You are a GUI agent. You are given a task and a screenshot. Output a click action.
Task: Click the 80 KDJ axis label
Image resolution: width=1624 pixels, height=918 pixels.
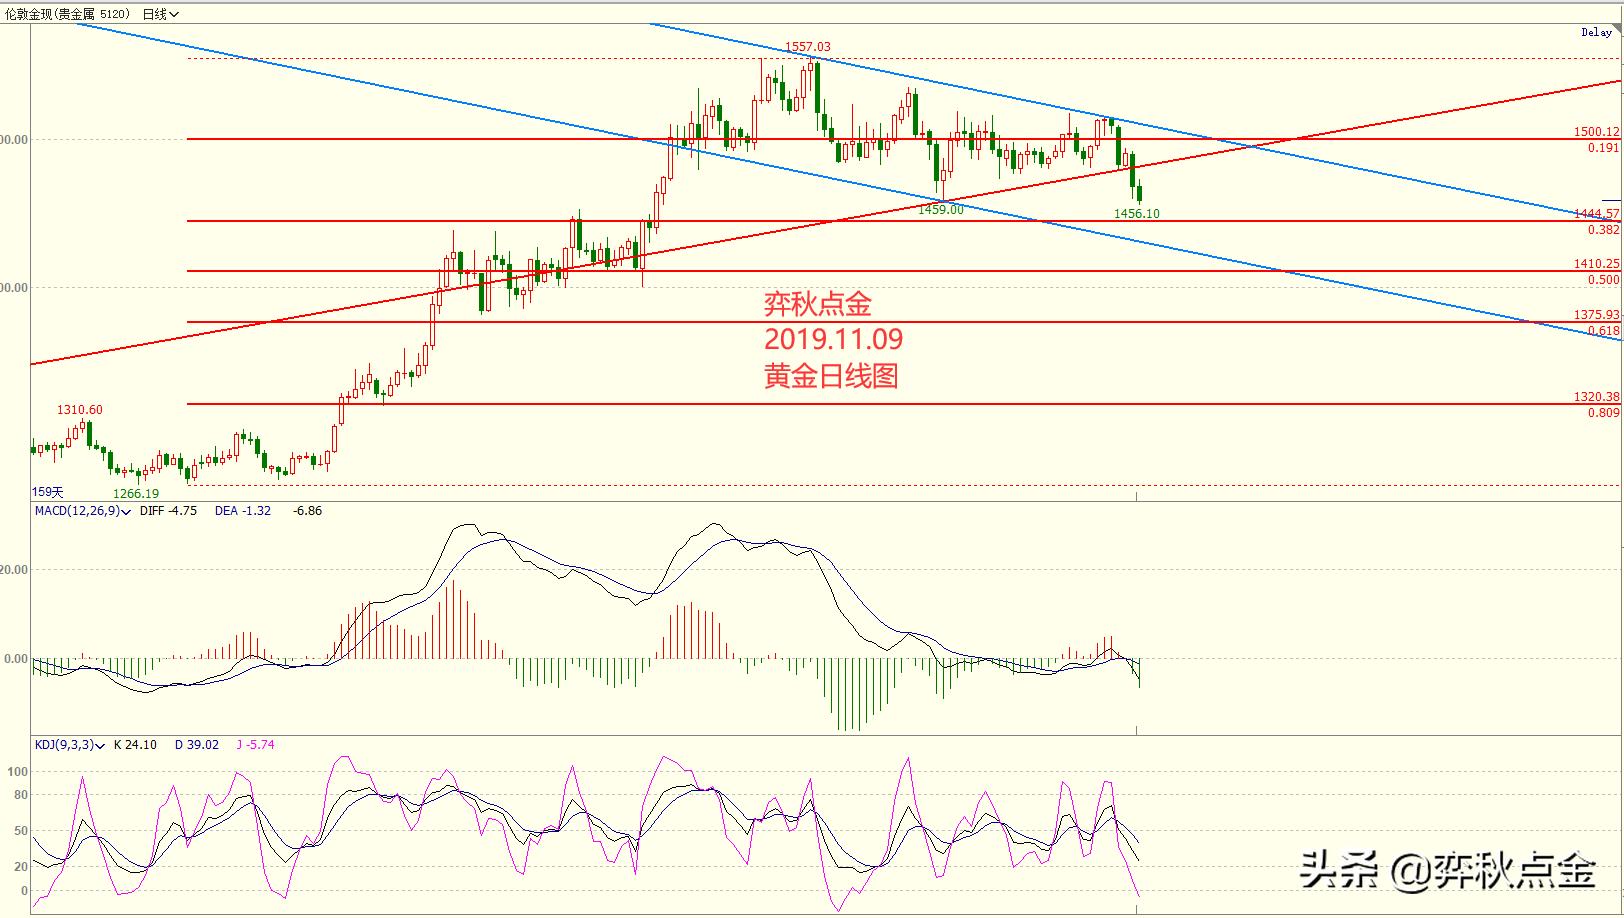point(21,795)
